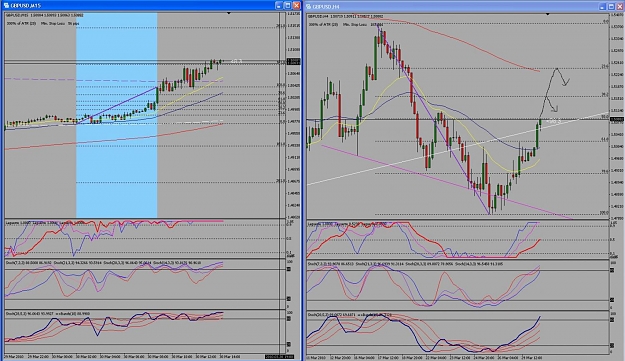Close the GBPUSD,M15 chart window
This screenshot has height=361, width=625.
tap(296, 6)
